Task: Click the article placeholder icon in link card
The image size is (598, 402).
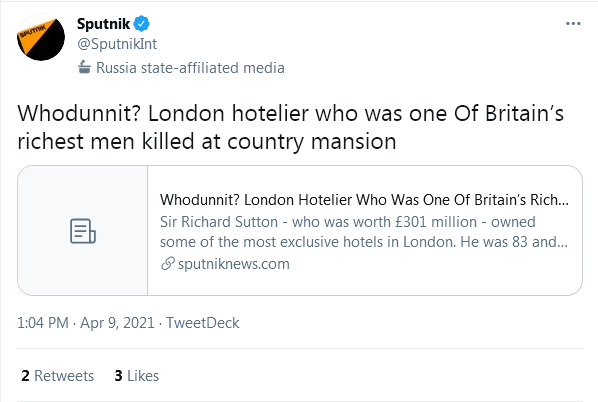Action: click(83, 231)
